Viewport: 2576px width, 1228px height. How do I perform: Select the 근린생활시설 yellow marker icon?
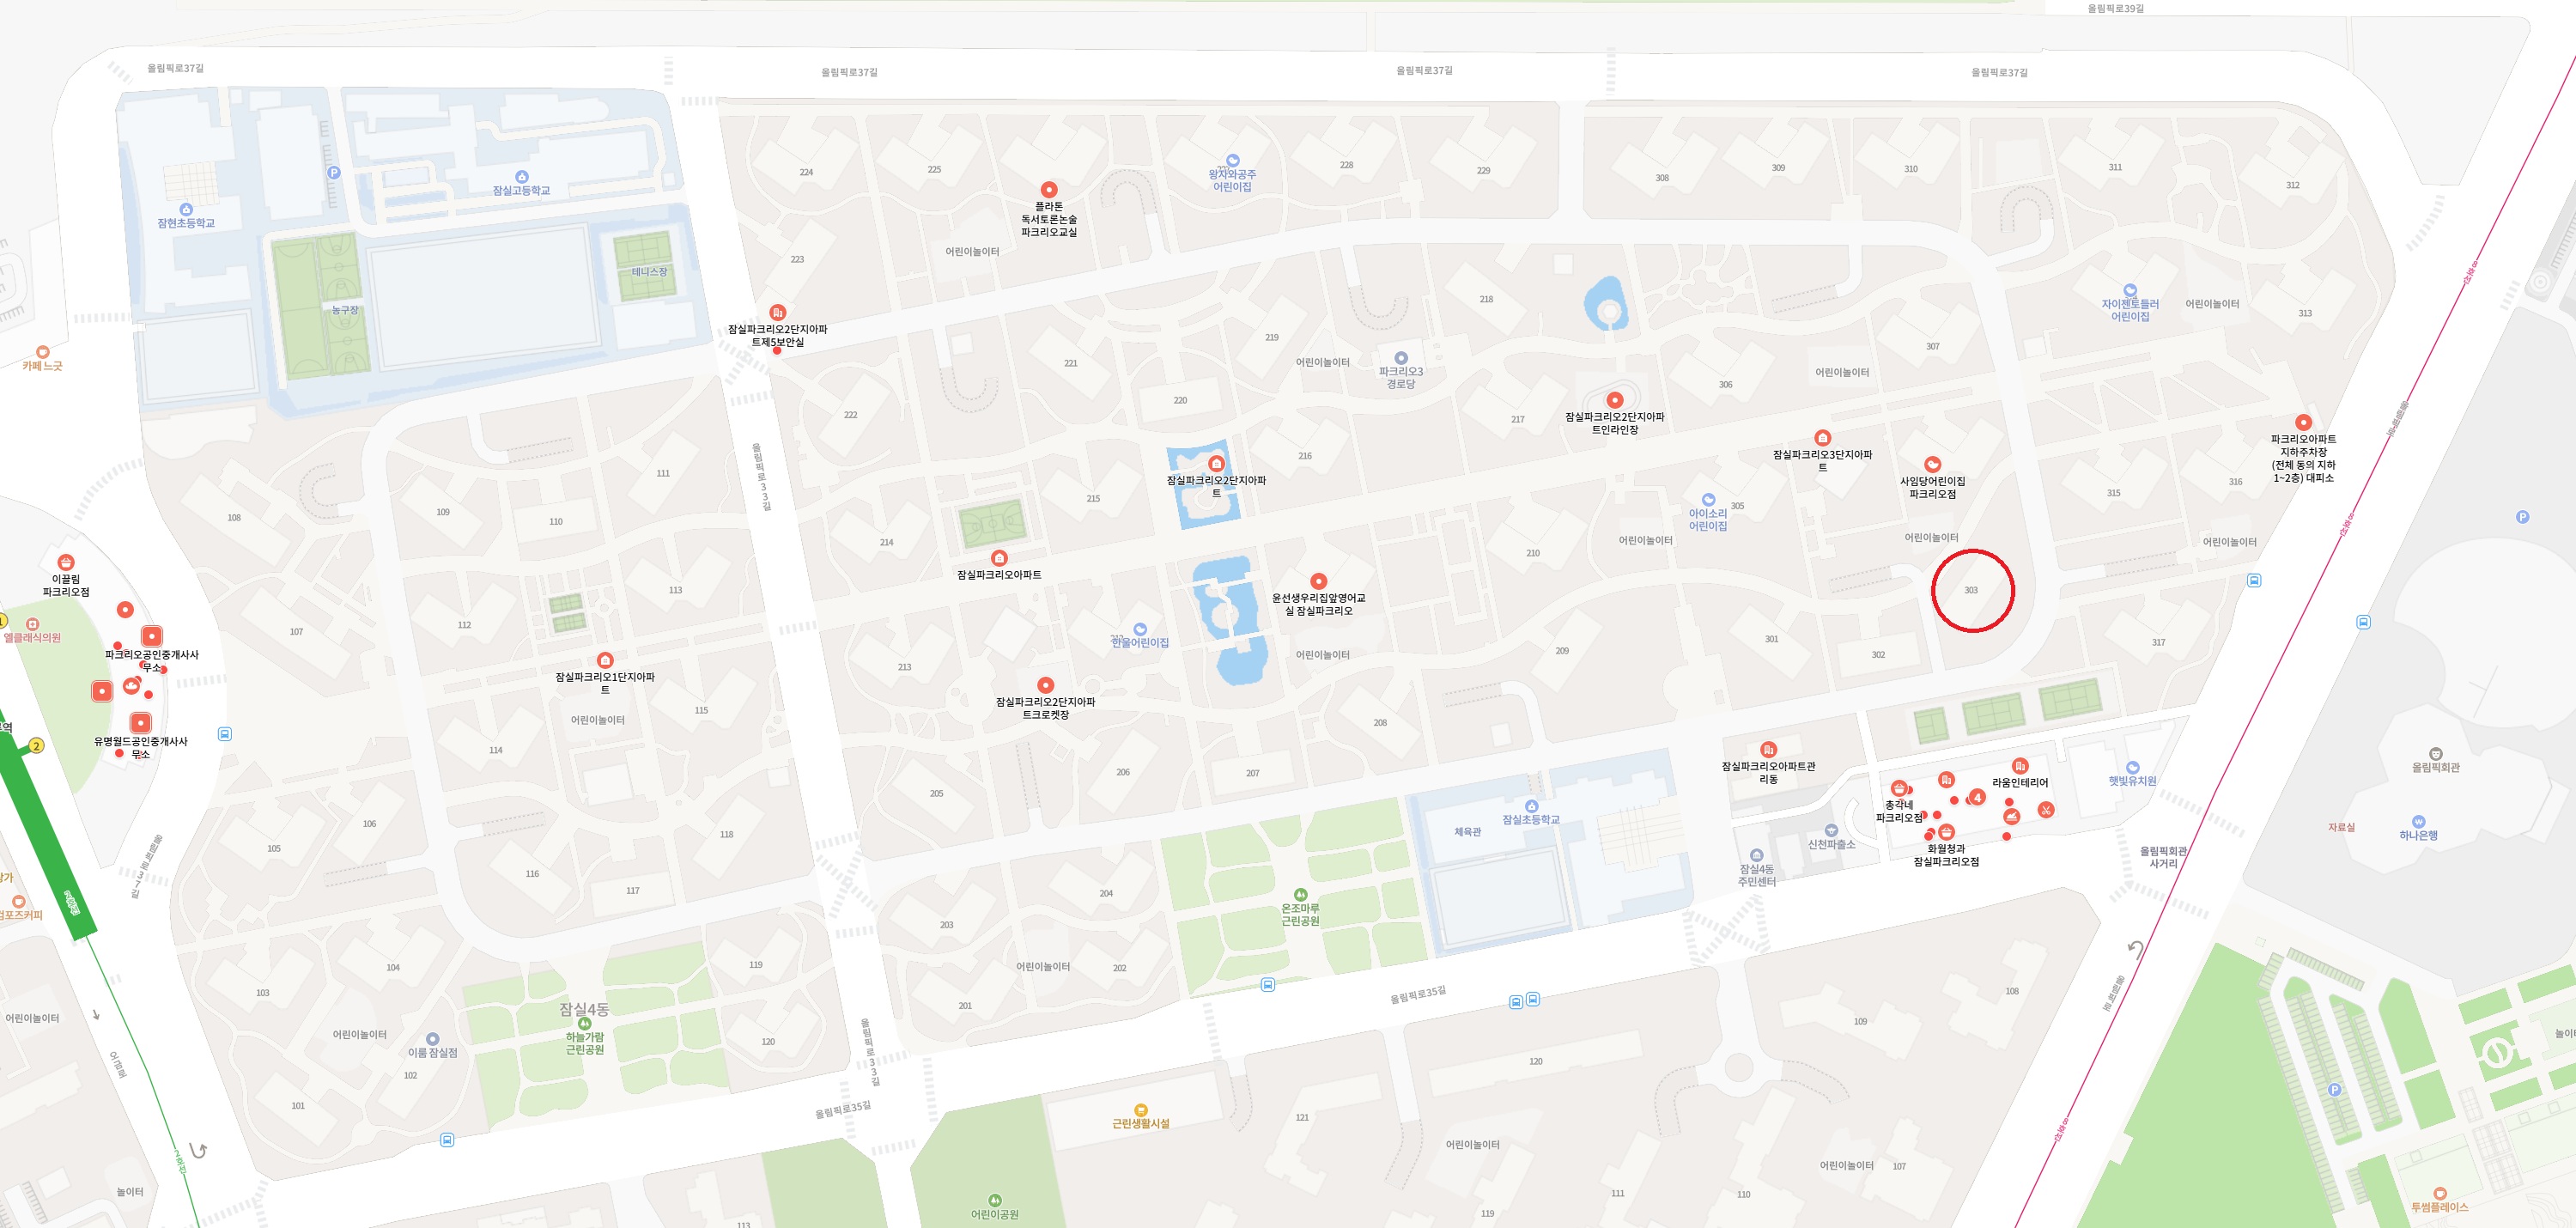(x=1140, y=1110)
